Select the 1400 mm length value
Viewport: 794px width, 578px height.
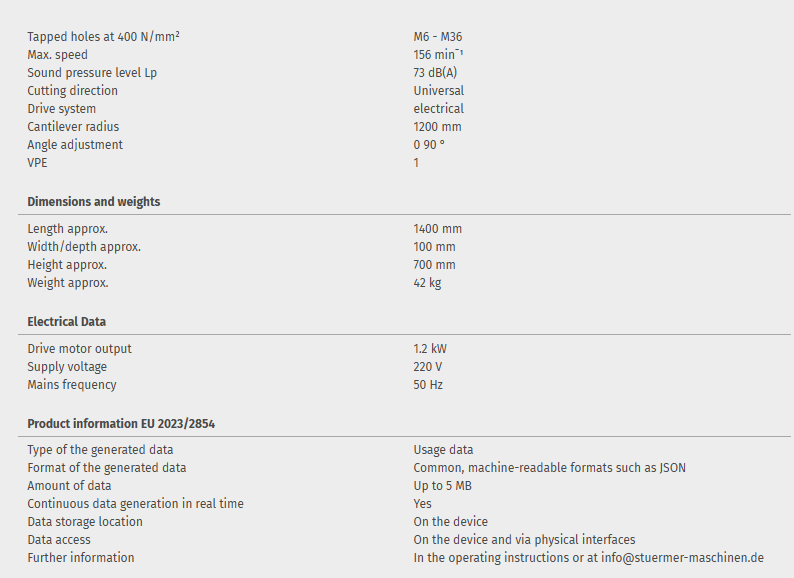(437, 229)
